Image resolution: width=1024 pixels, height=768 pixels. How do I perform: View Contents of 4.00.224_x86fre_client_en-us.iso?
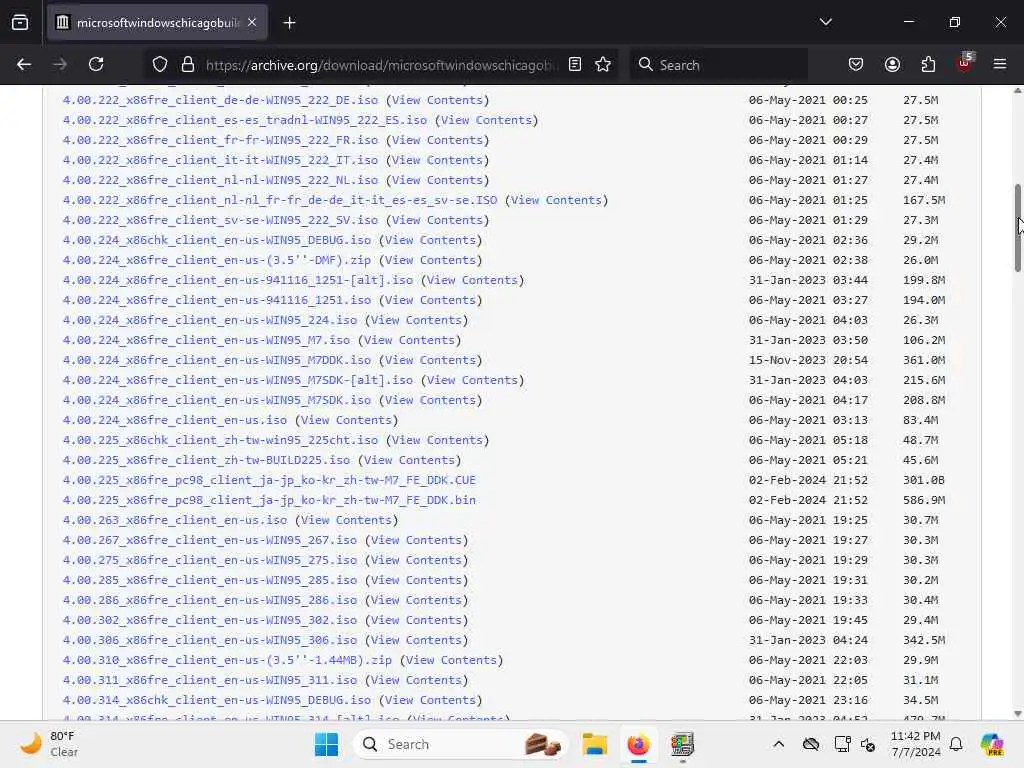(x=346, y=420)
